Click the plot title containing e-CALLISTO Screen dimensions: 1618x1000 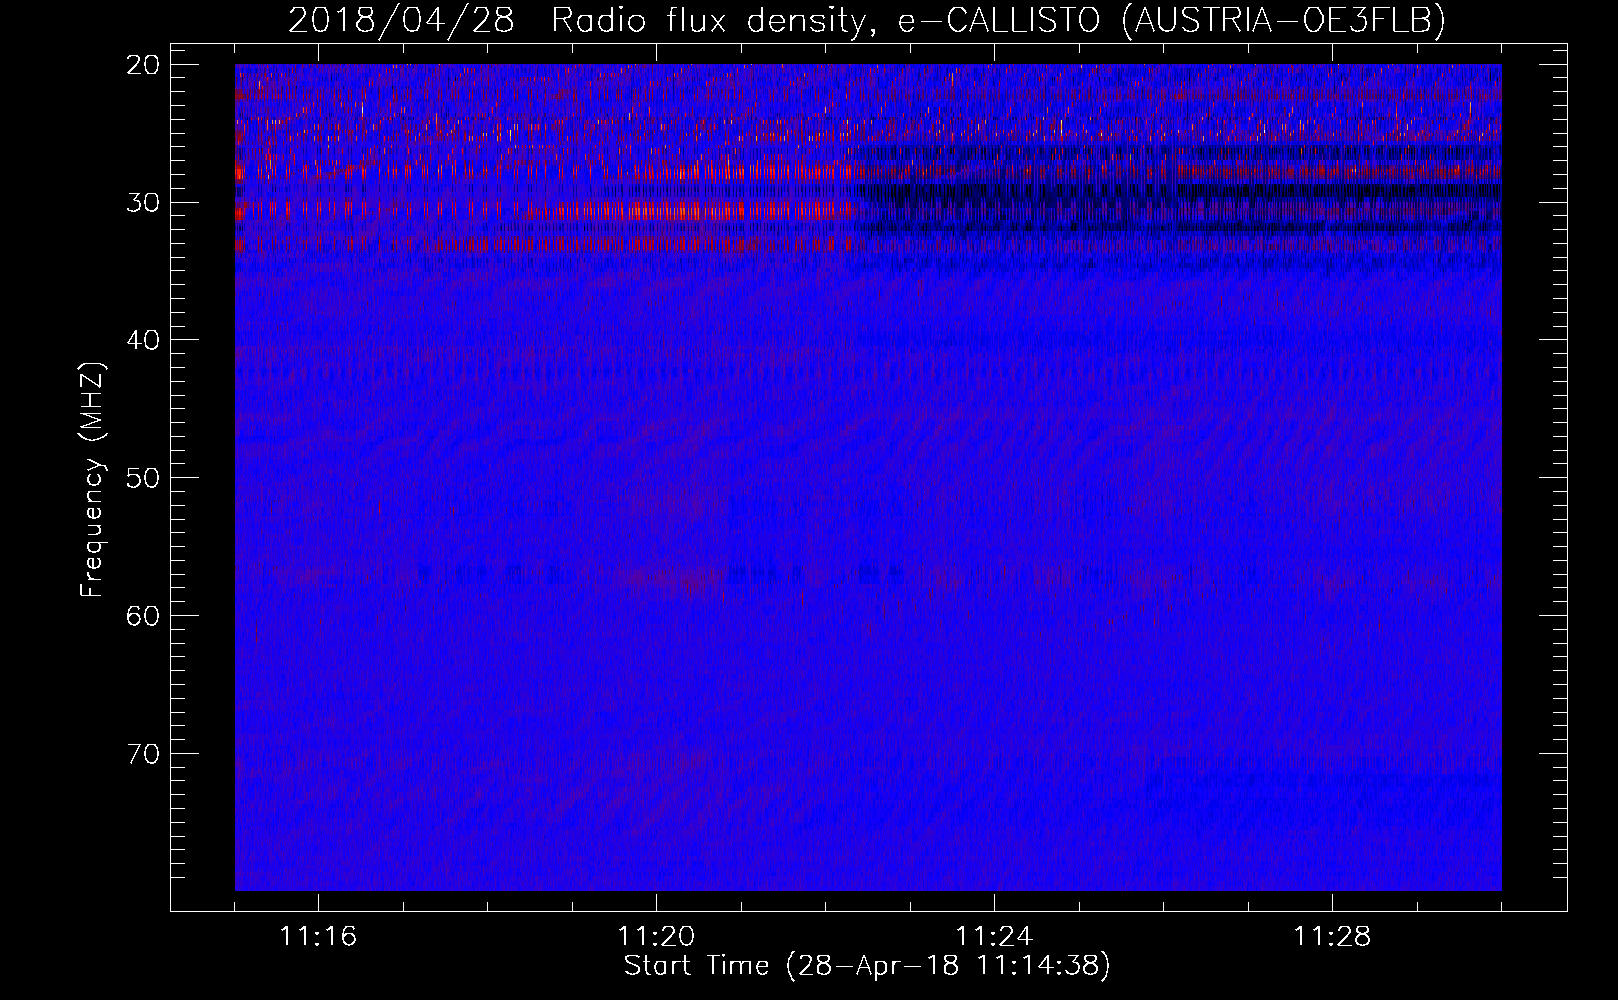coord(867,20)
